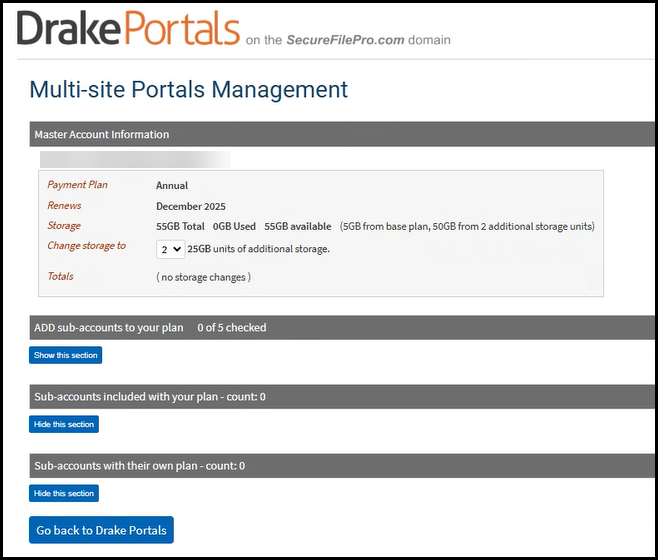658x560 pixels.
Task: Click the Annual payment plan value
Action: click(172, 186)
